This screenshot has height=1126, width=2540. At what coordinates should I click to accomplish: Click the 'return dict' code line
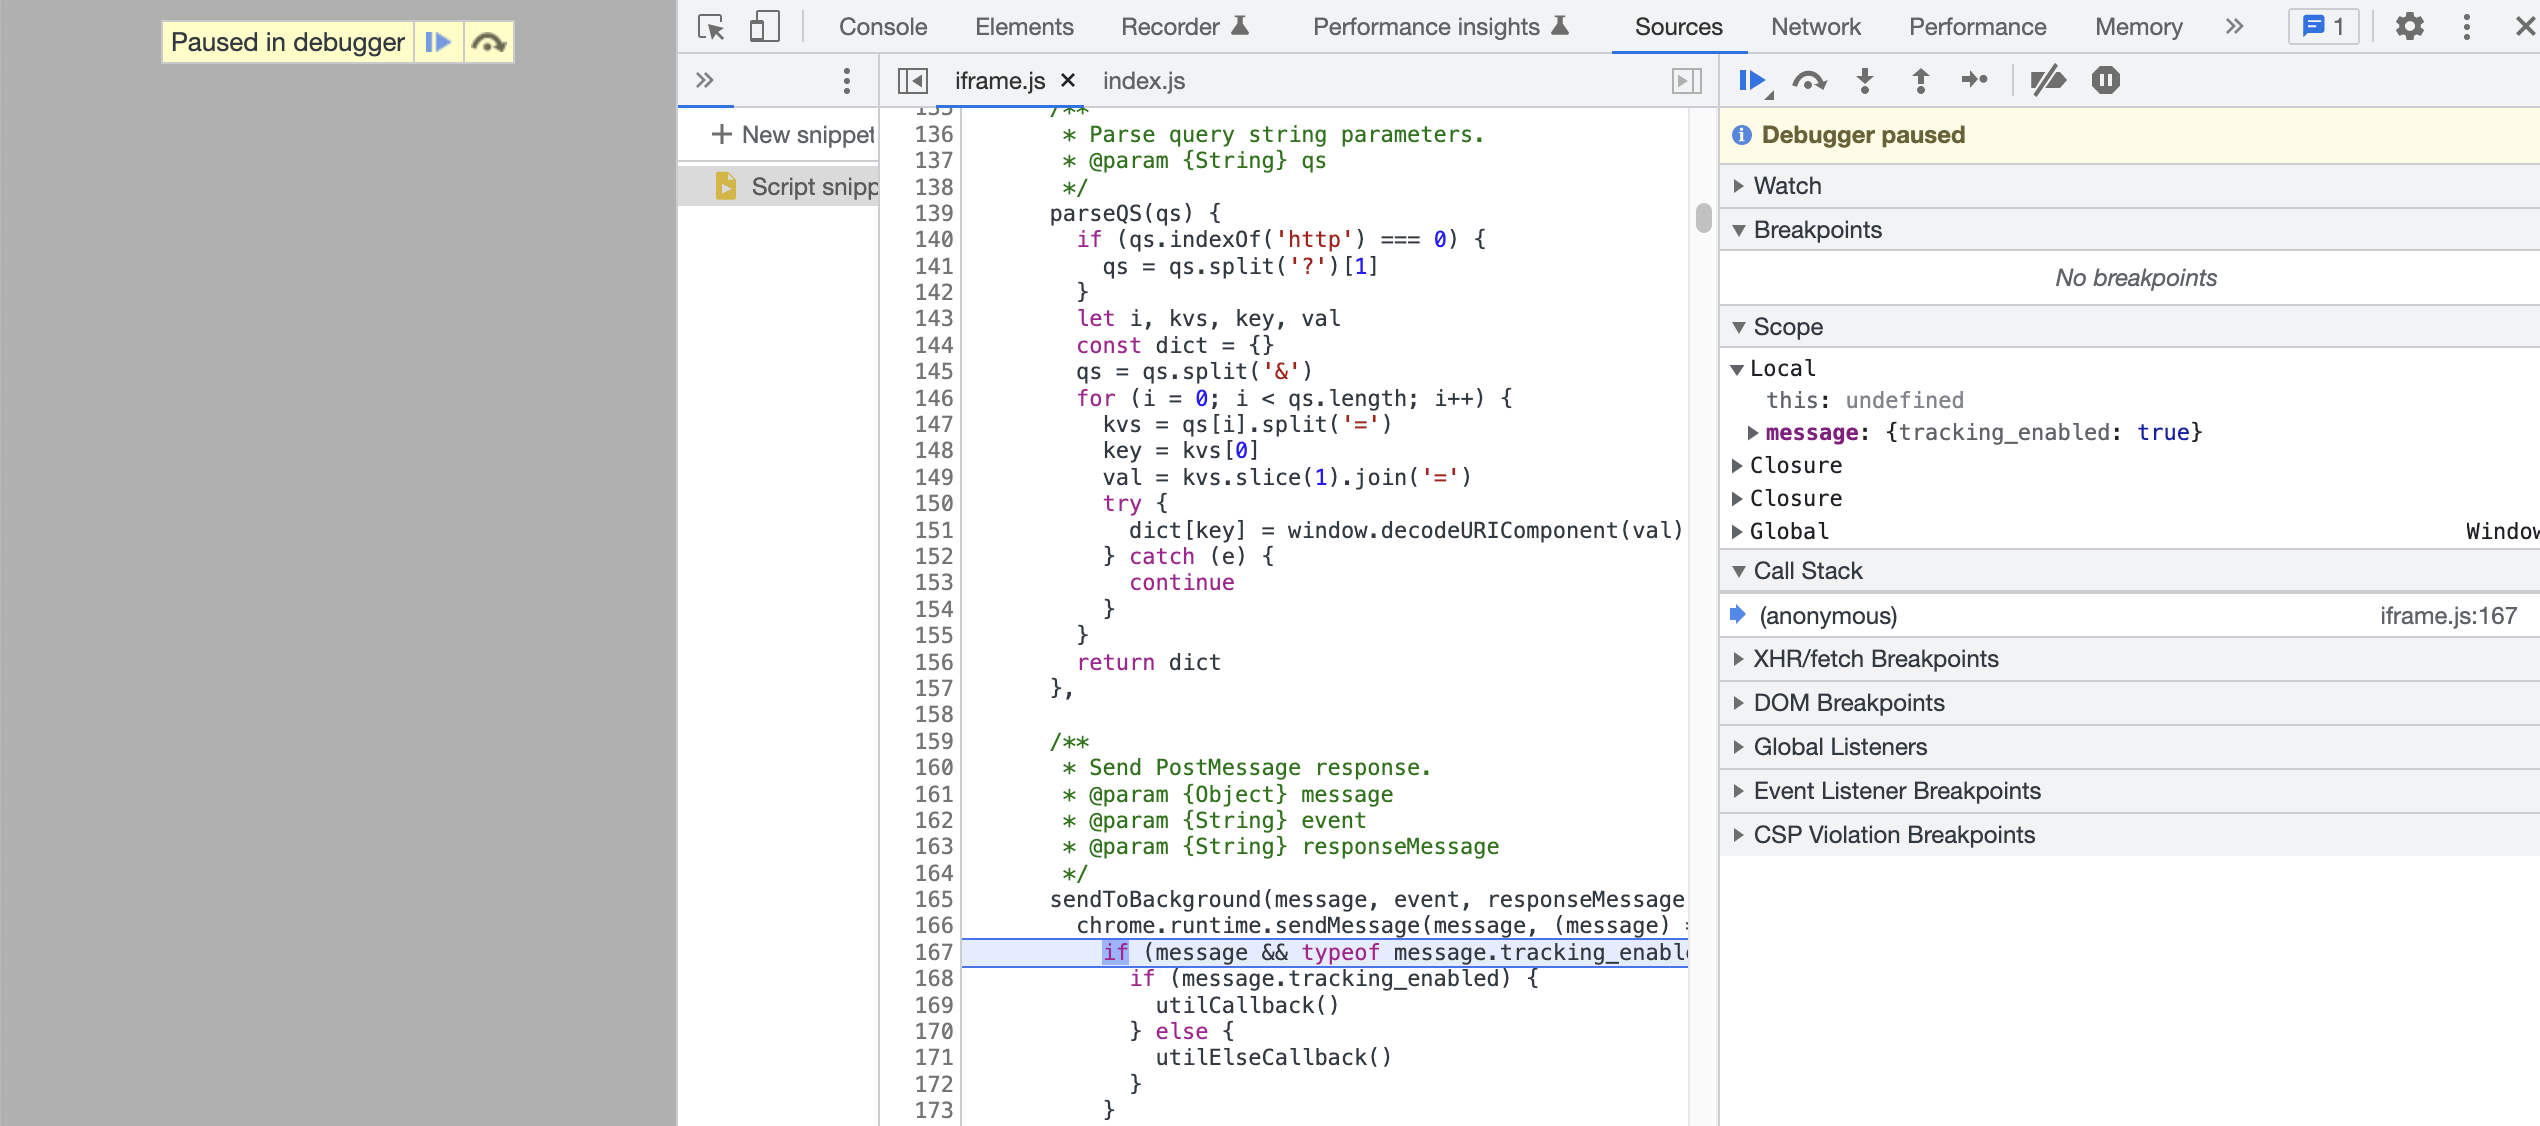pyautogui.click(x=1148, y=662)
